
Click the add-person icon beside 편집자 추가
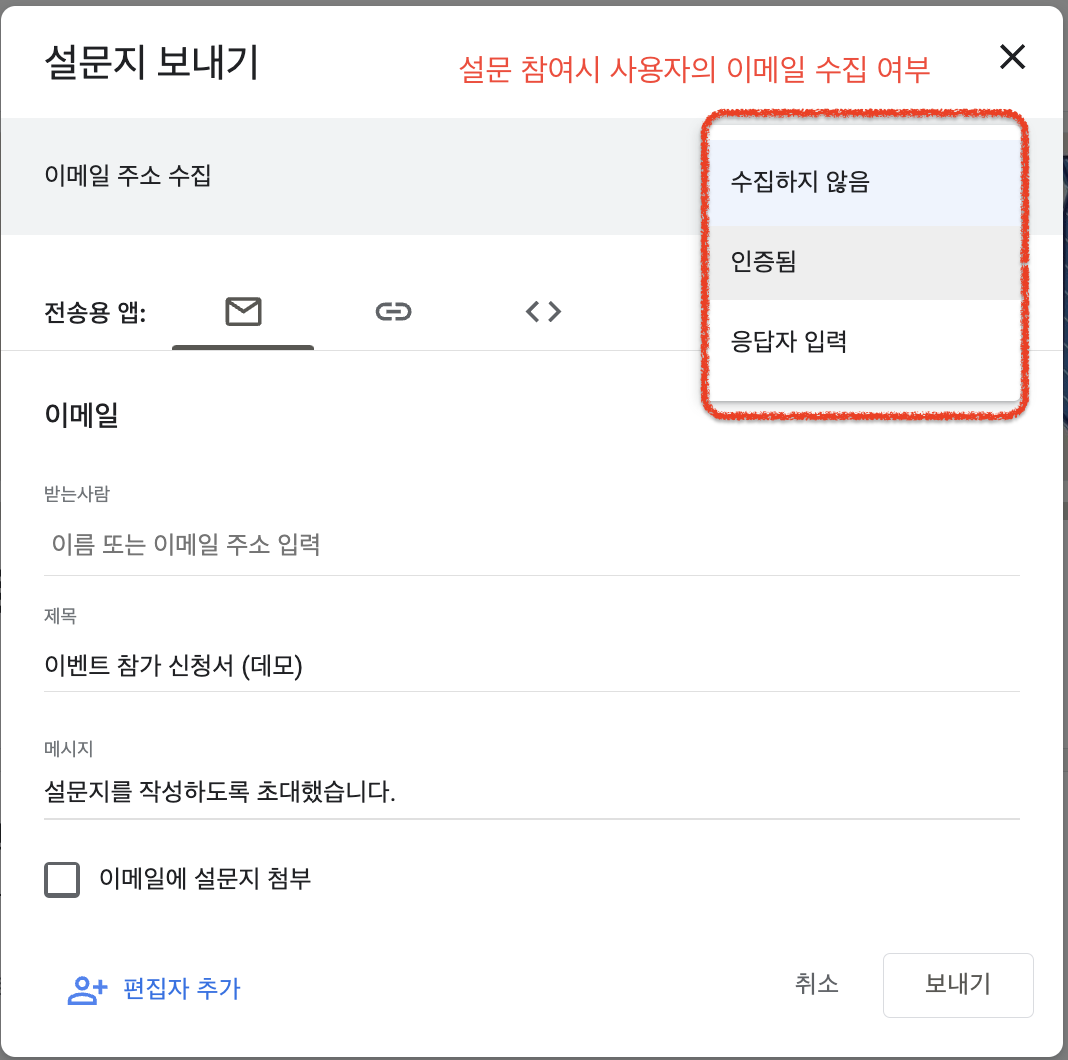click(x=87, y=990)
